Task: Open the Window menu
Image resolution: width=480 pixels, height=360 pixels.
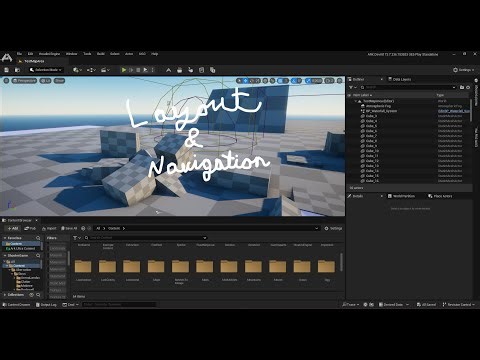Action: pyautogui.click(x=71, y=54)
